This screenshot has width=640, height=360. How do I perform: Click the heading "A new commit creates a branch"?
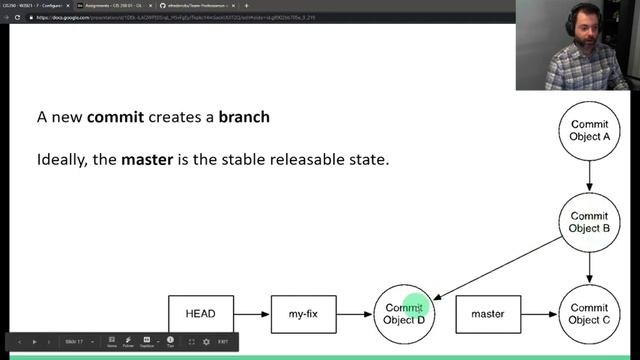(153, 117)
